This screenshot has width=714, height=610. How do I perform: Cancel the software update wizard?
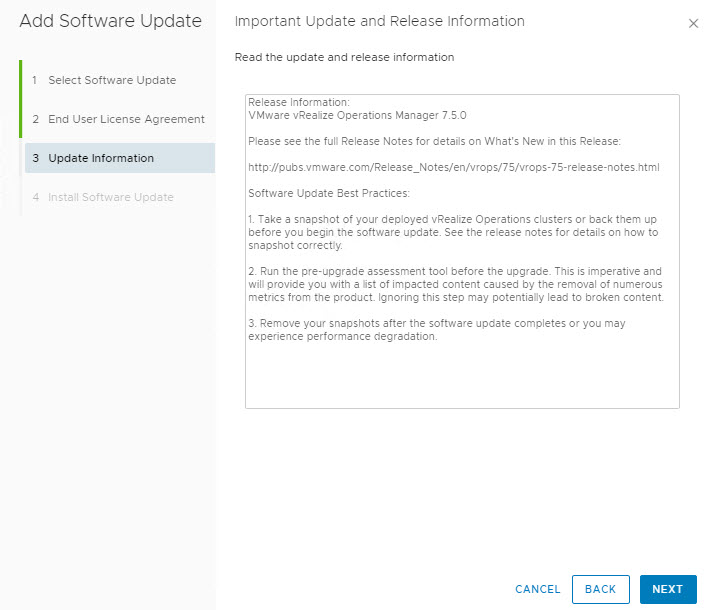pyautogui.click(x=537, y=589)
